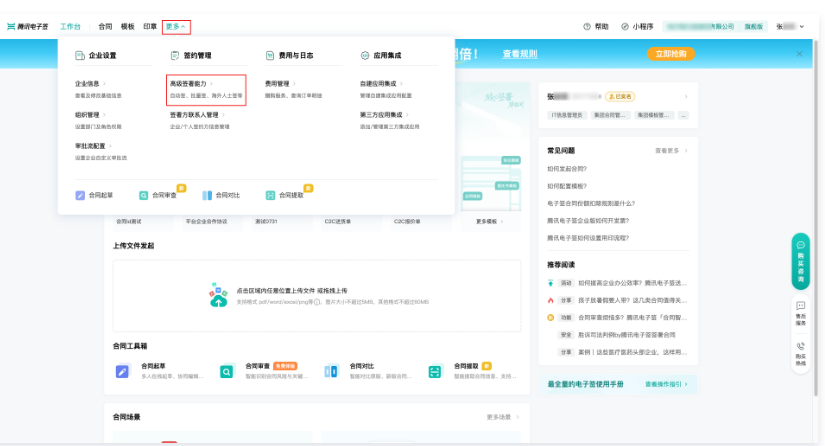The height and width of the screenshot is (446, 825).
Task: Select 企业信息 in the 企业设置 column
Action: (89, 84)
